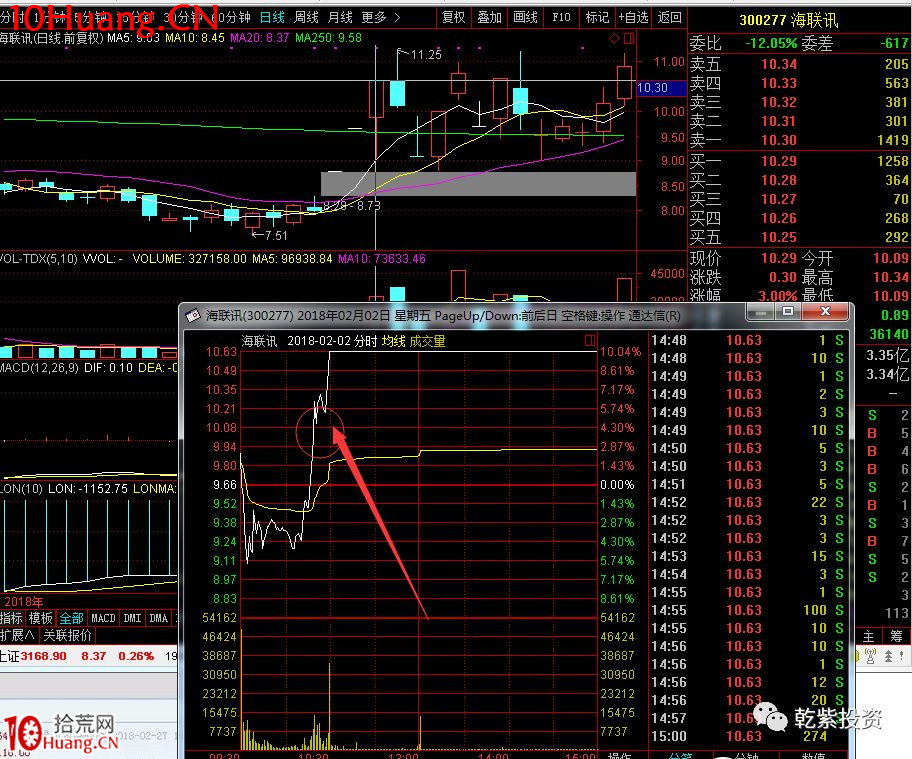Open the 画线 drawing tools
The image size is (912, 759).
[525, 17]
